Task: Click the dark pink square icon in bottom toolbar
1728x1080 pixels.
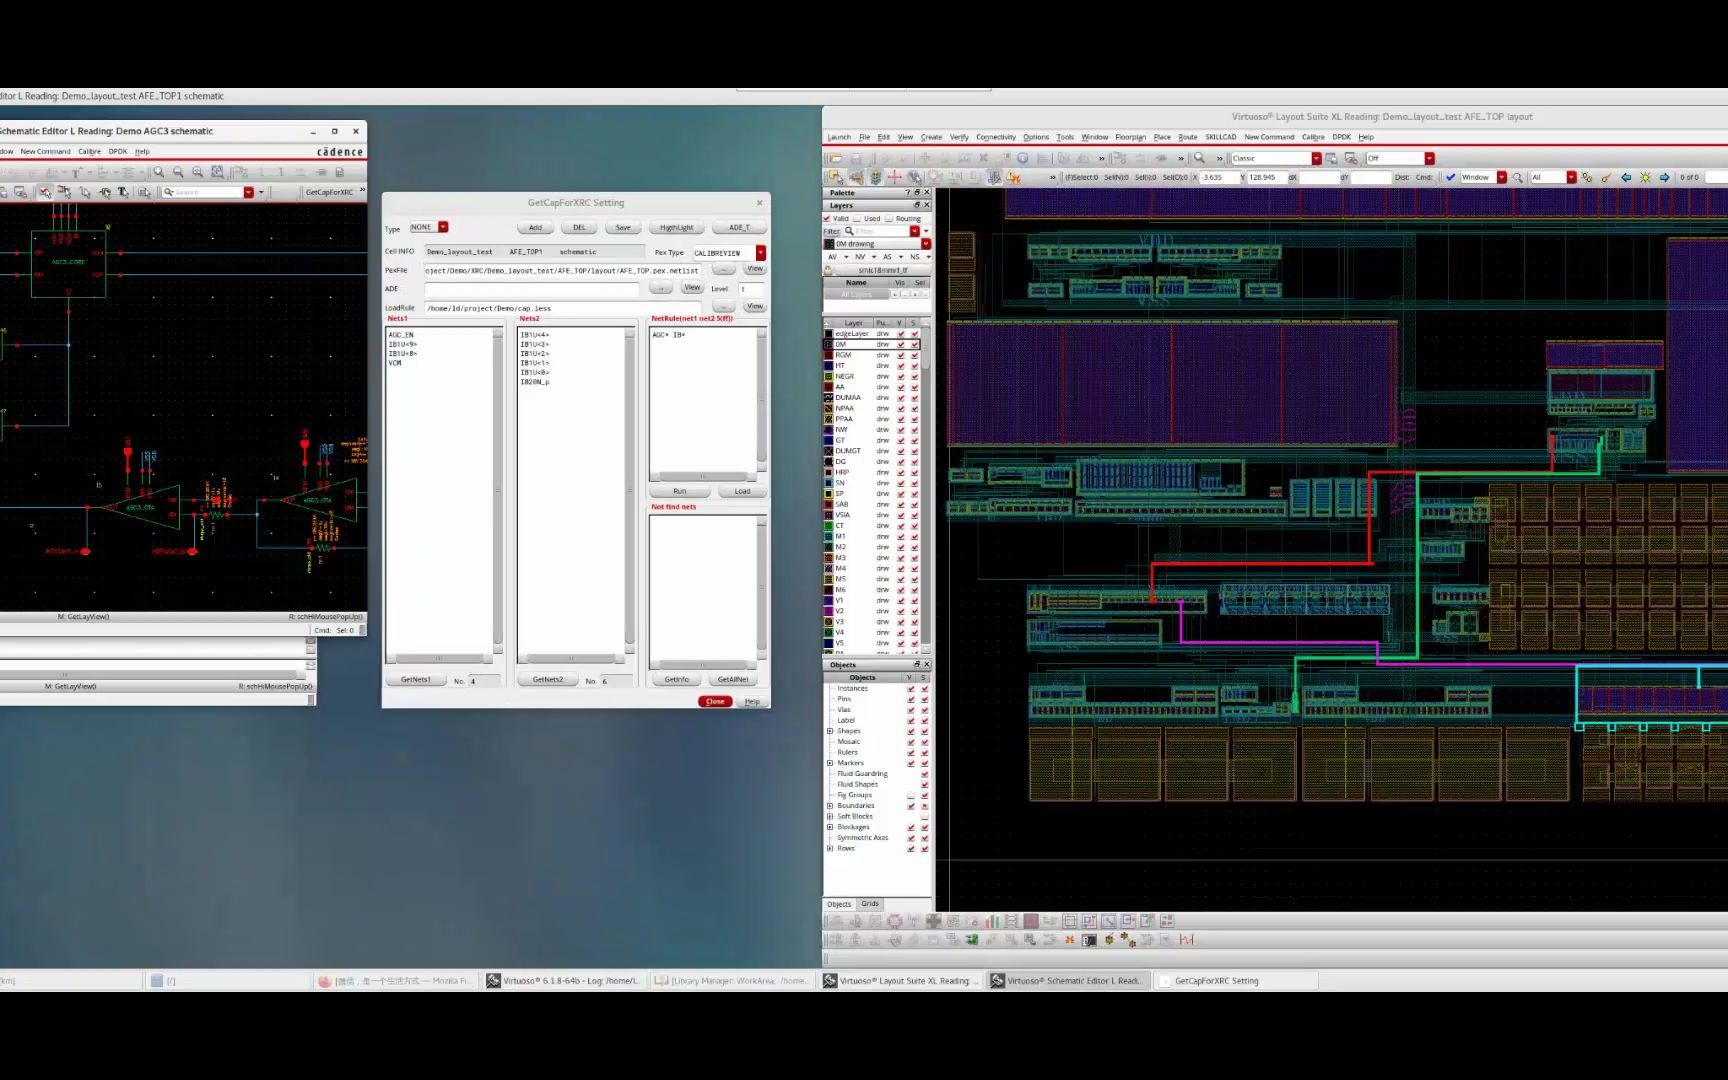Action: click(1031, 921)
